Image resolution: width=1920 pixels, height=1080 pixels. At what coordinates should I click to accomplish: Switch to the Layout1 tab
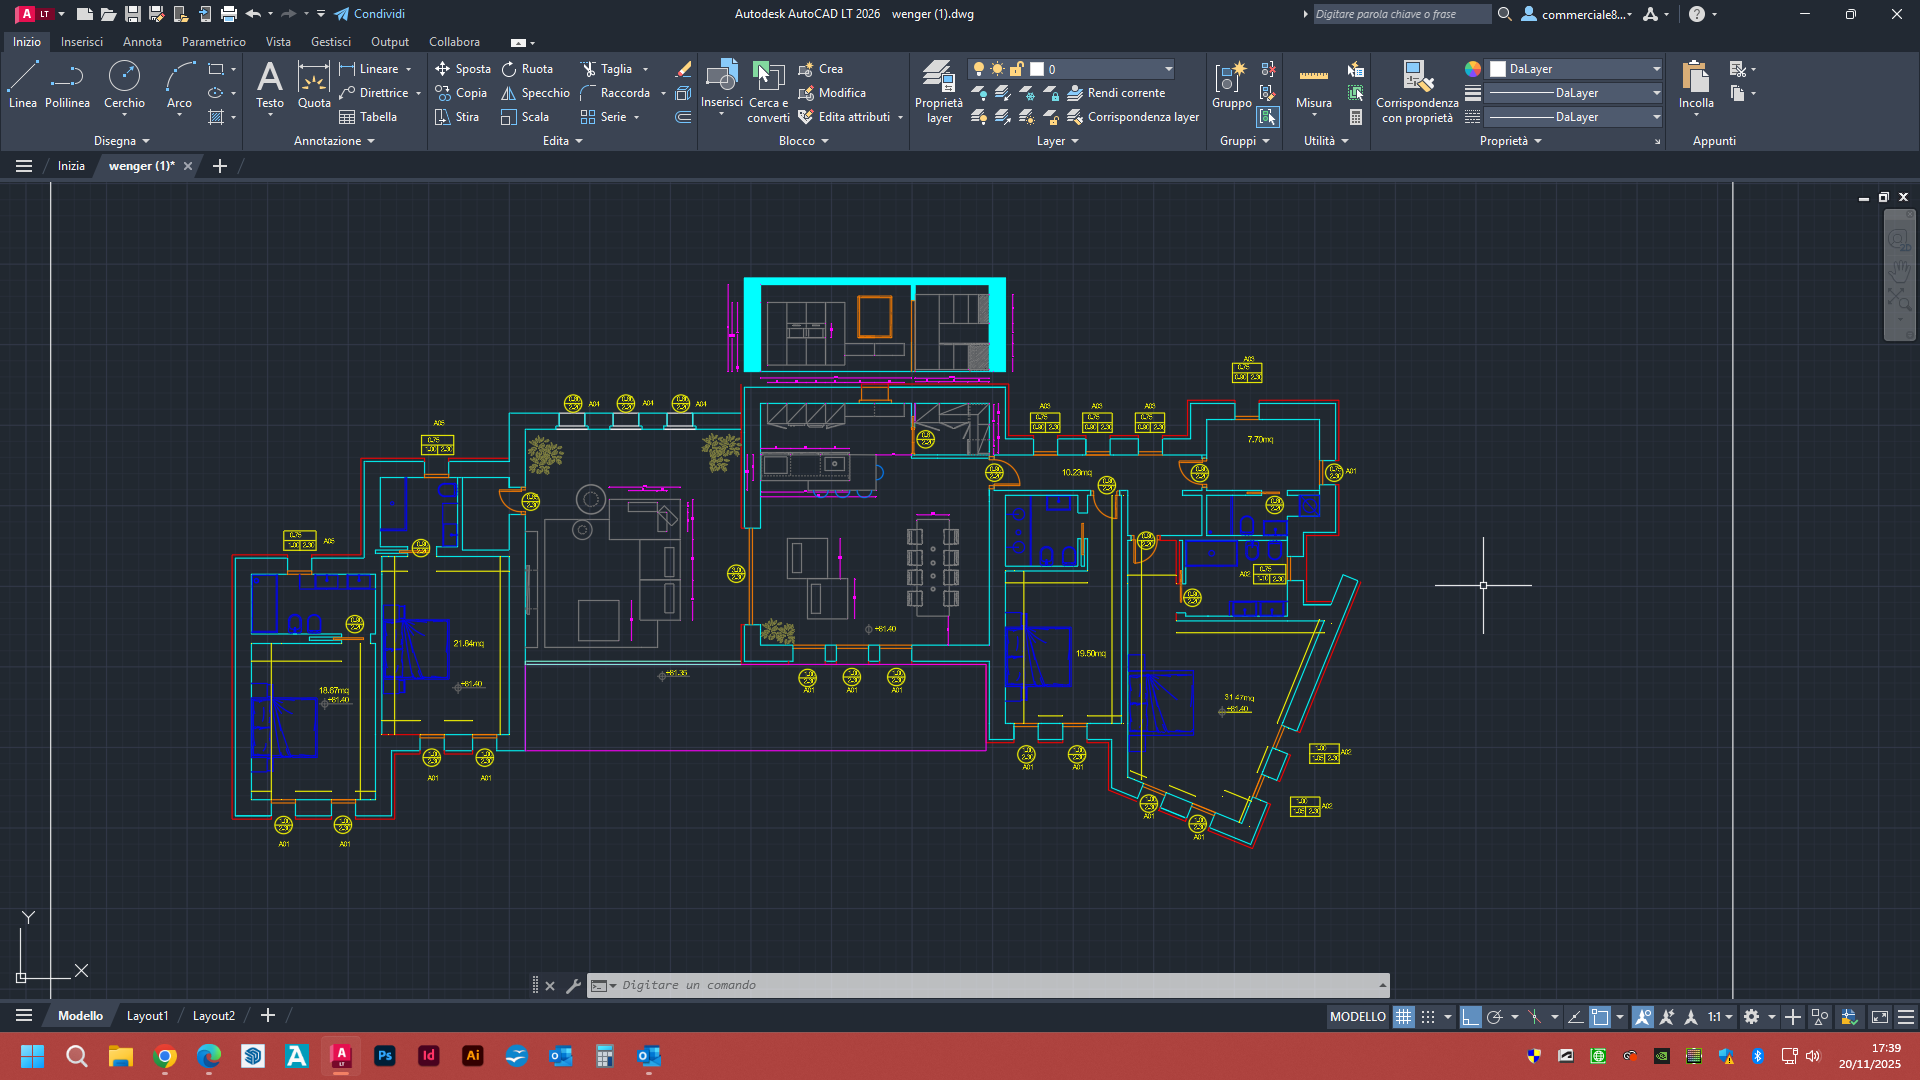pyautogui.click(x=147, y=1016)
